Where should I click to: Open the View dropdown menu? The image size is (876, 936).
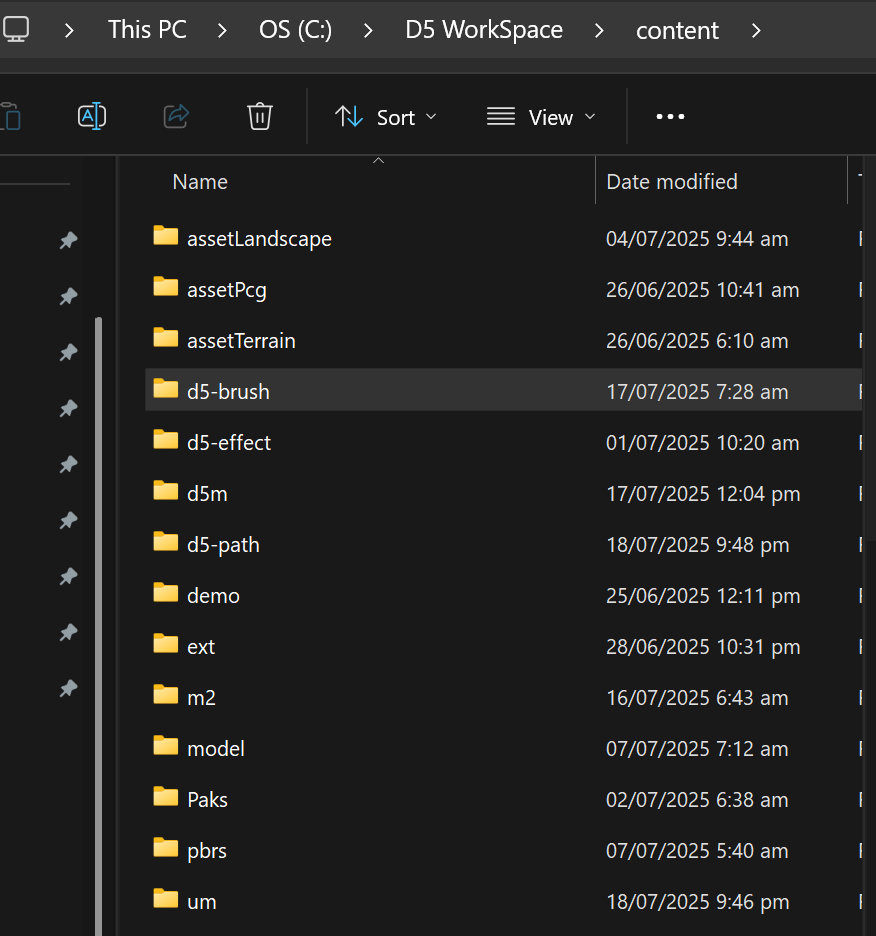[541, 117]
